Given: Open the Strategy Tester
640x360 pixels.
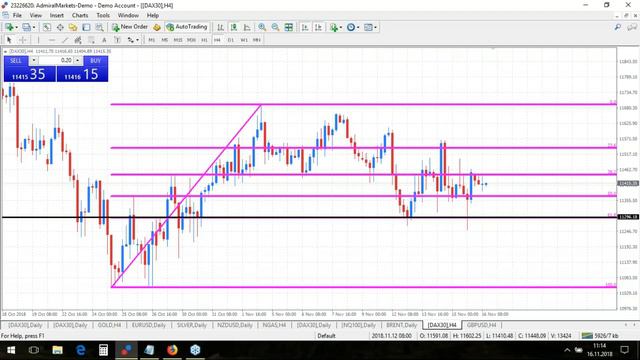Looking at the screenshot, I should coord(99,27).
